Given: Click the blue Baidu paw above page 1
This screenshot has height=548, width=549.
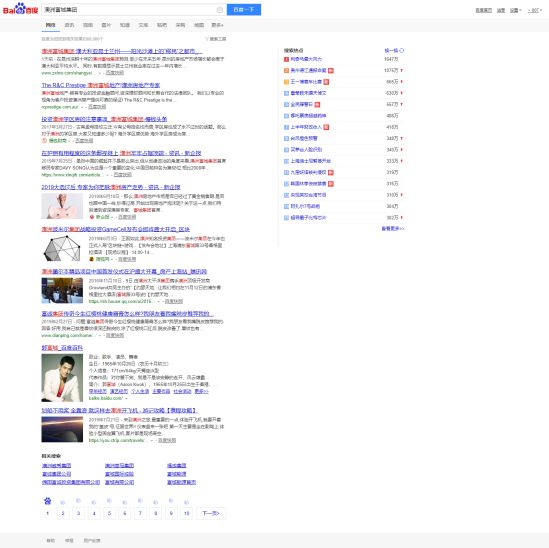Looking at the screenshot, I should coord(48,501).
